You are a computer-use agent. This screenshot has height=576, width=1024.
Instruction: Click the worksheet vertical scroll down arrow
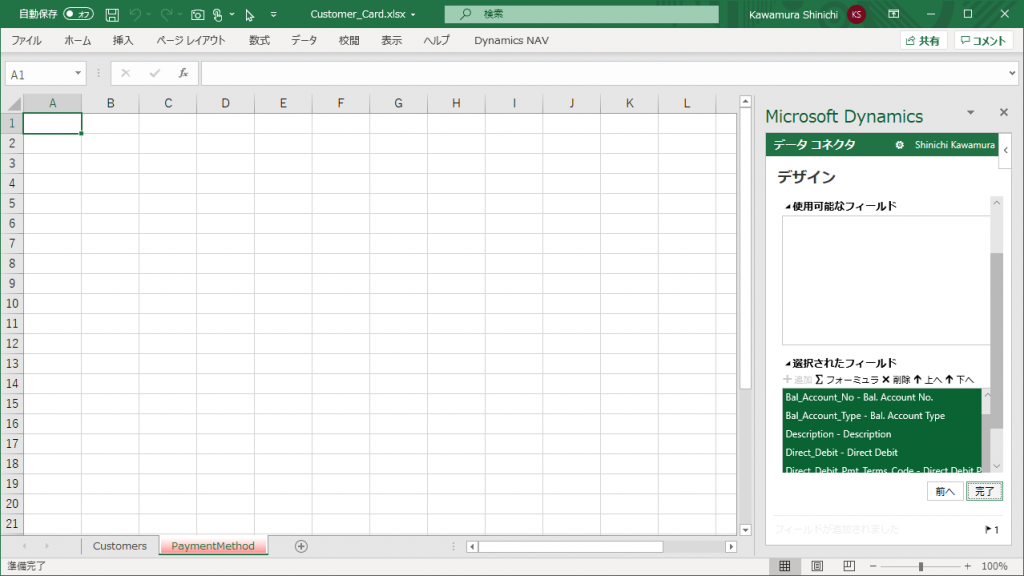pos(745,530)
